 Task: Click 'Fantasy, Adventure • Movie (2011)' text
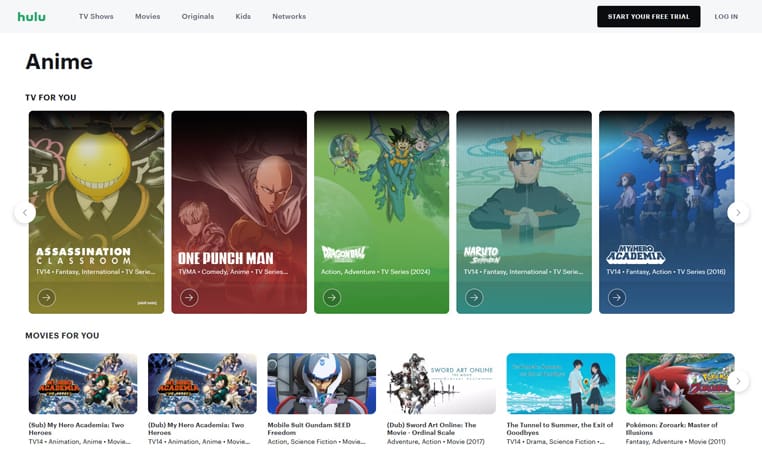[x=675, y=442]
